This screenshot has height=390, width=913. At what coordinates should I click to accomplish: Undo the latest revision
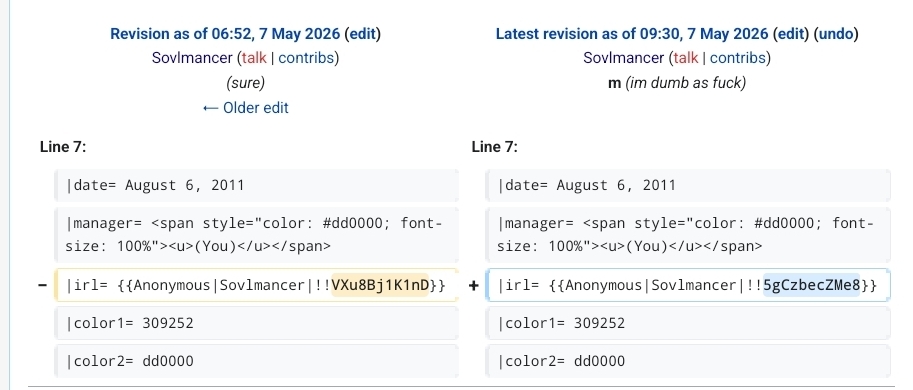(x=836, y=34)
